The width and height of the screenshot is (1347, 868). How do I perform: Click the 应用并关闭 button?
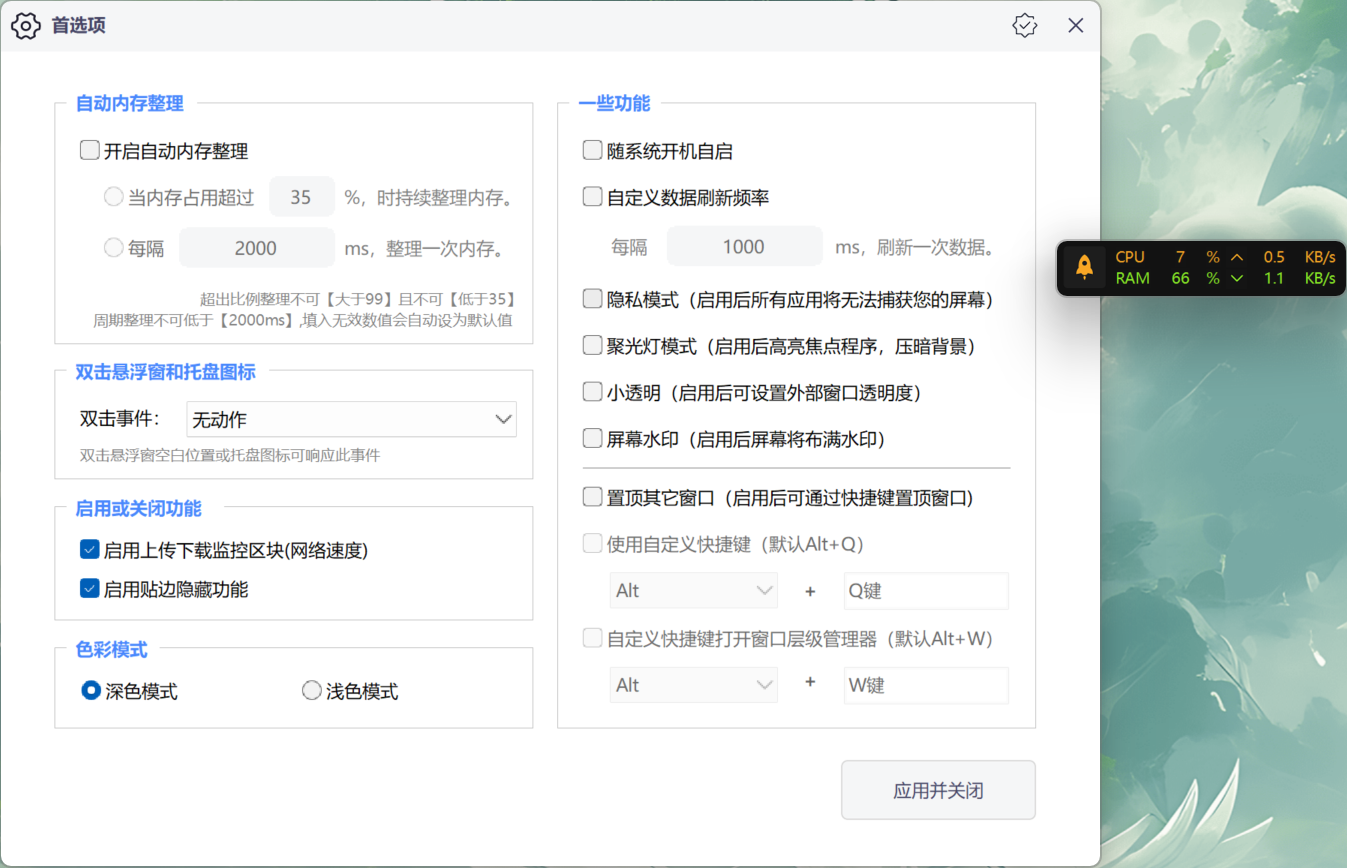click(937, 789)
